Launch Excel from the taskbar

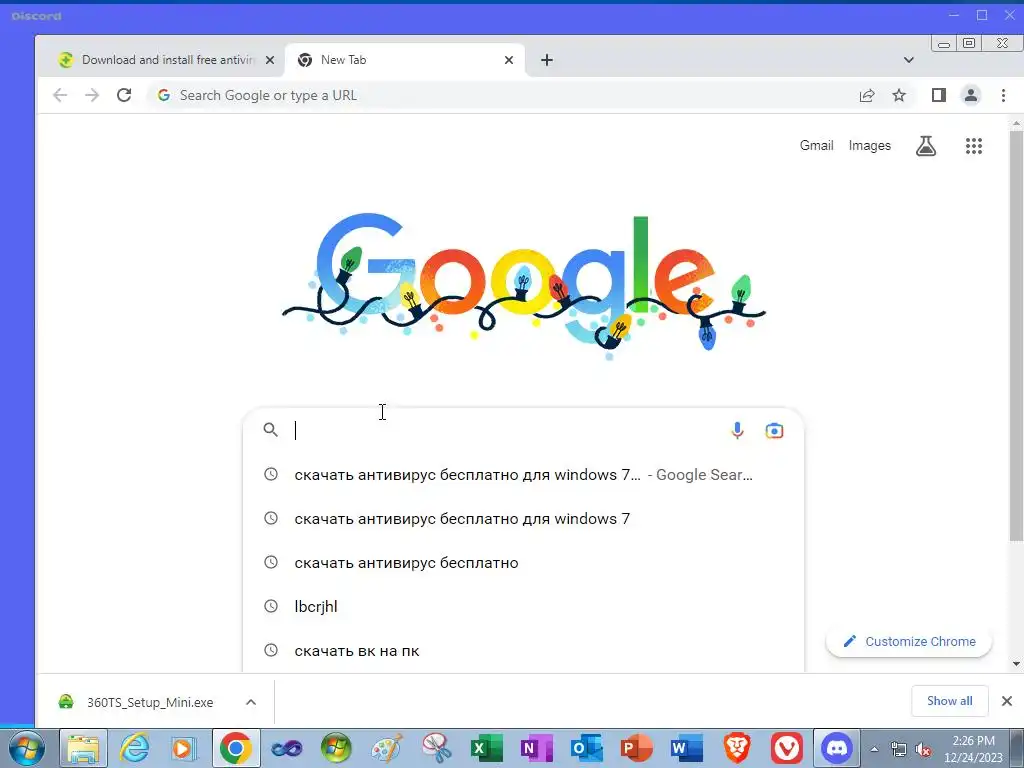tap(487, 748)
